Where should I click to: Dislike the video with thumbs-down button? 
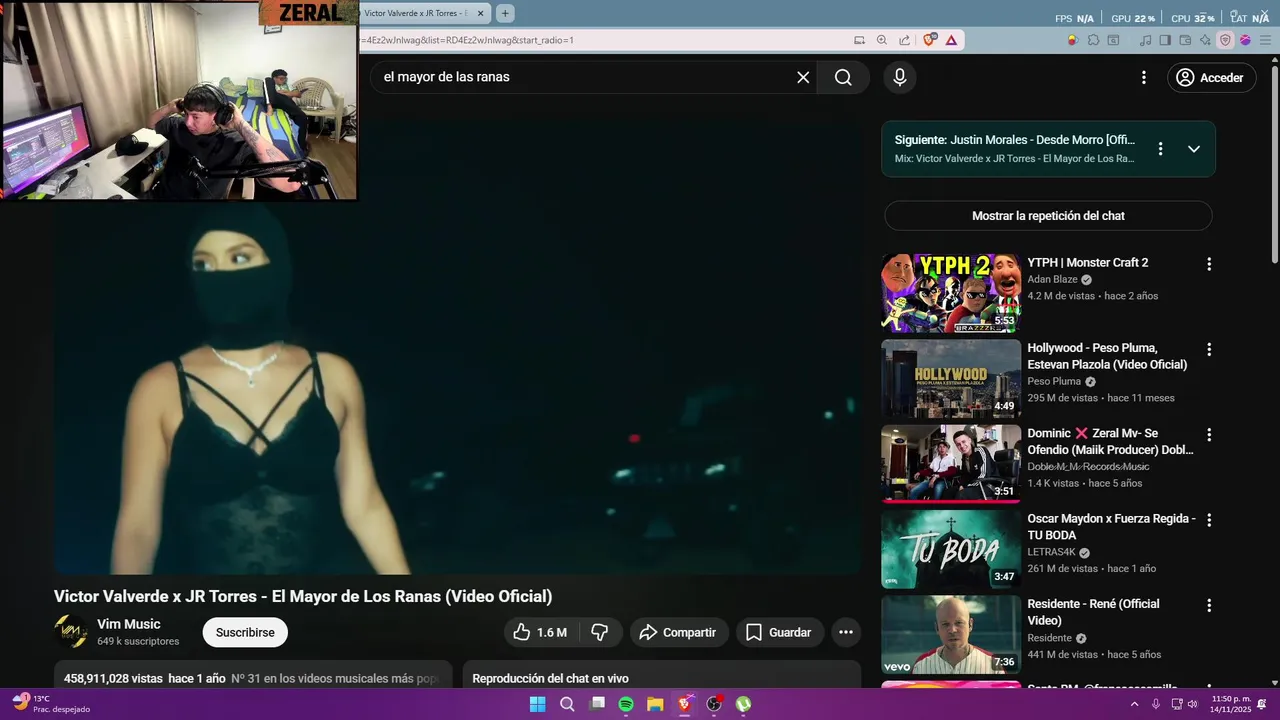pyautogui.click(x=600, y=632)
